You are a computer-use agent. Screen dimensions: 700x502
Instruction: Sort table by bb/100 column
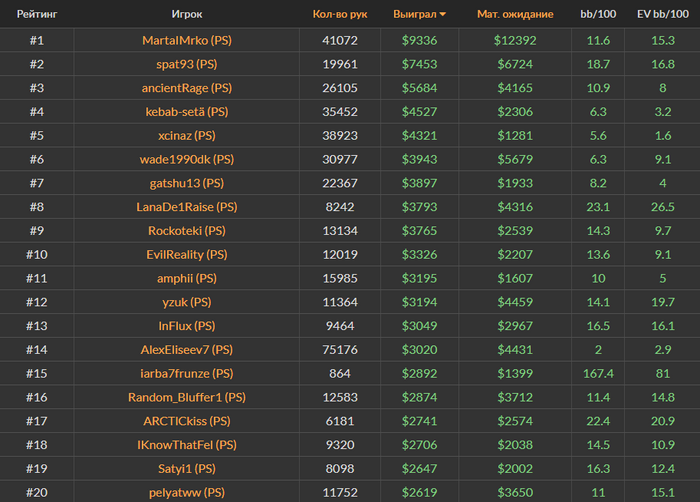598,15
